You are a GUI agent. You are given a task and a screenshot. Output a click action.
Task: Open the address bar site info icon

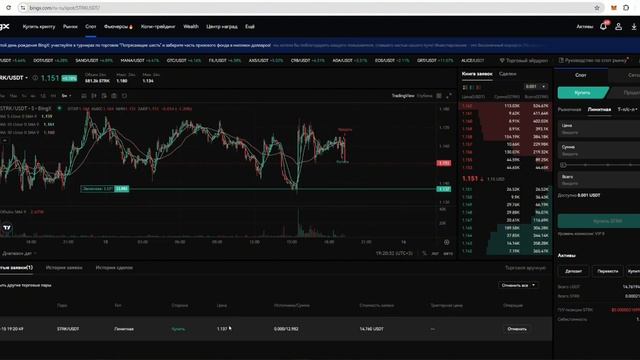(23, 8)
